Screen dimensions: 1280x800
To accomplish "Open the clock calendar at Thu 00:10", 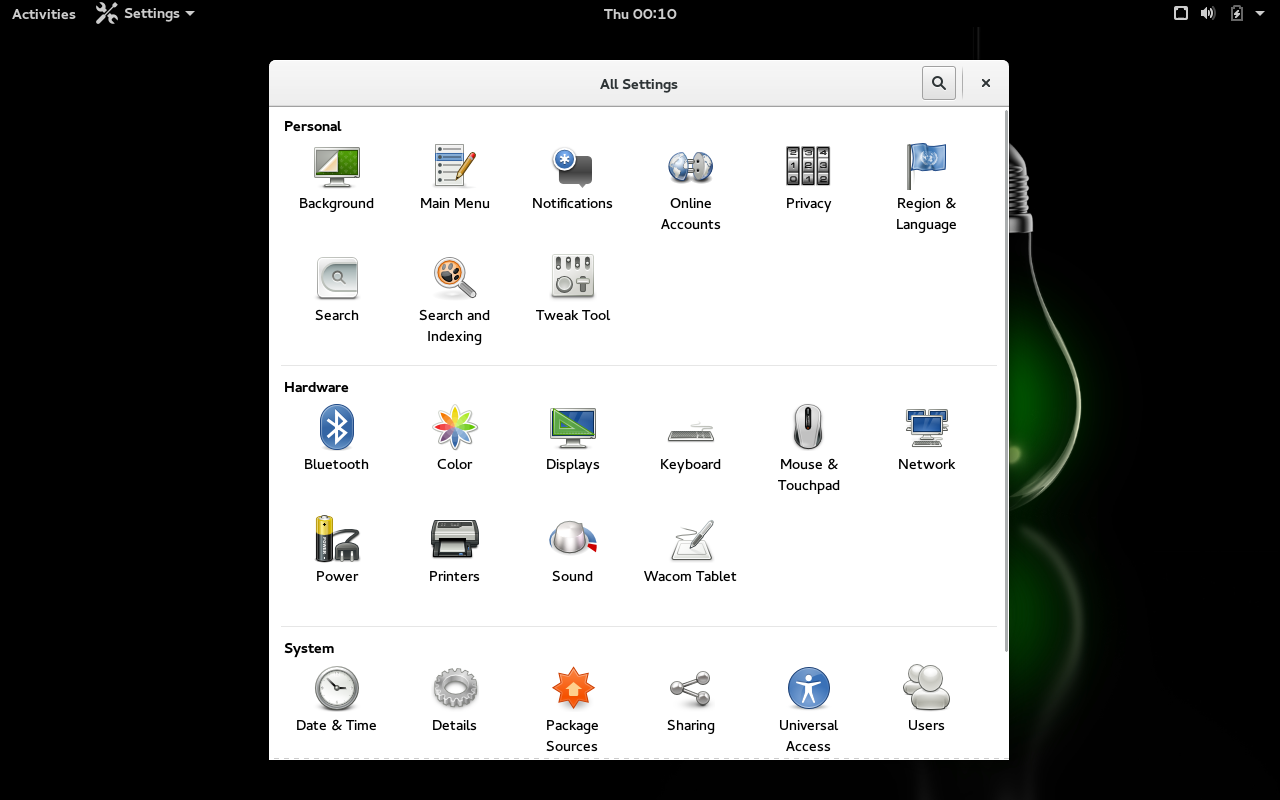I will point(640,14).
